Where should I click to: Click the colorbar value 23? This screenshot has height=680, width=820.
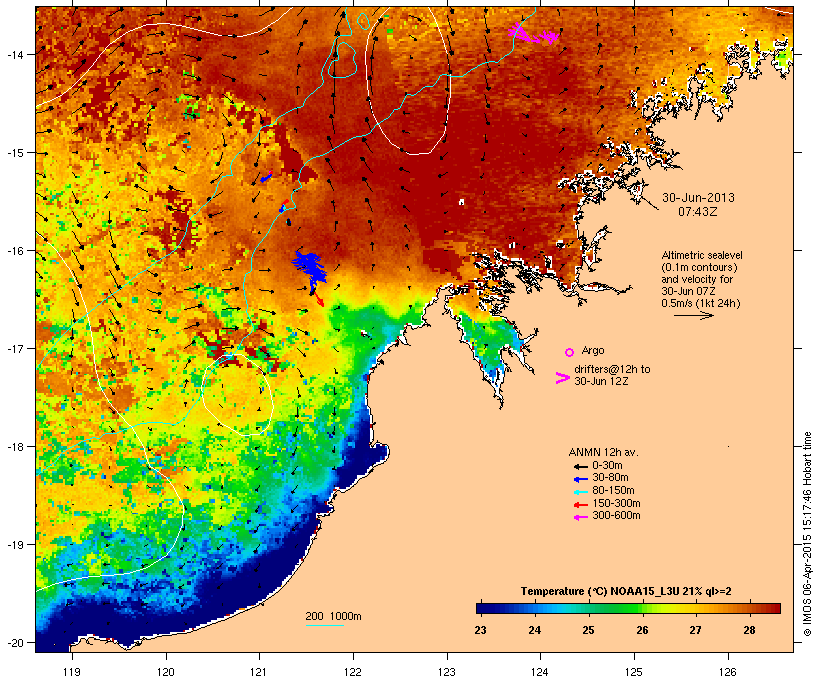tap(481, 630)
